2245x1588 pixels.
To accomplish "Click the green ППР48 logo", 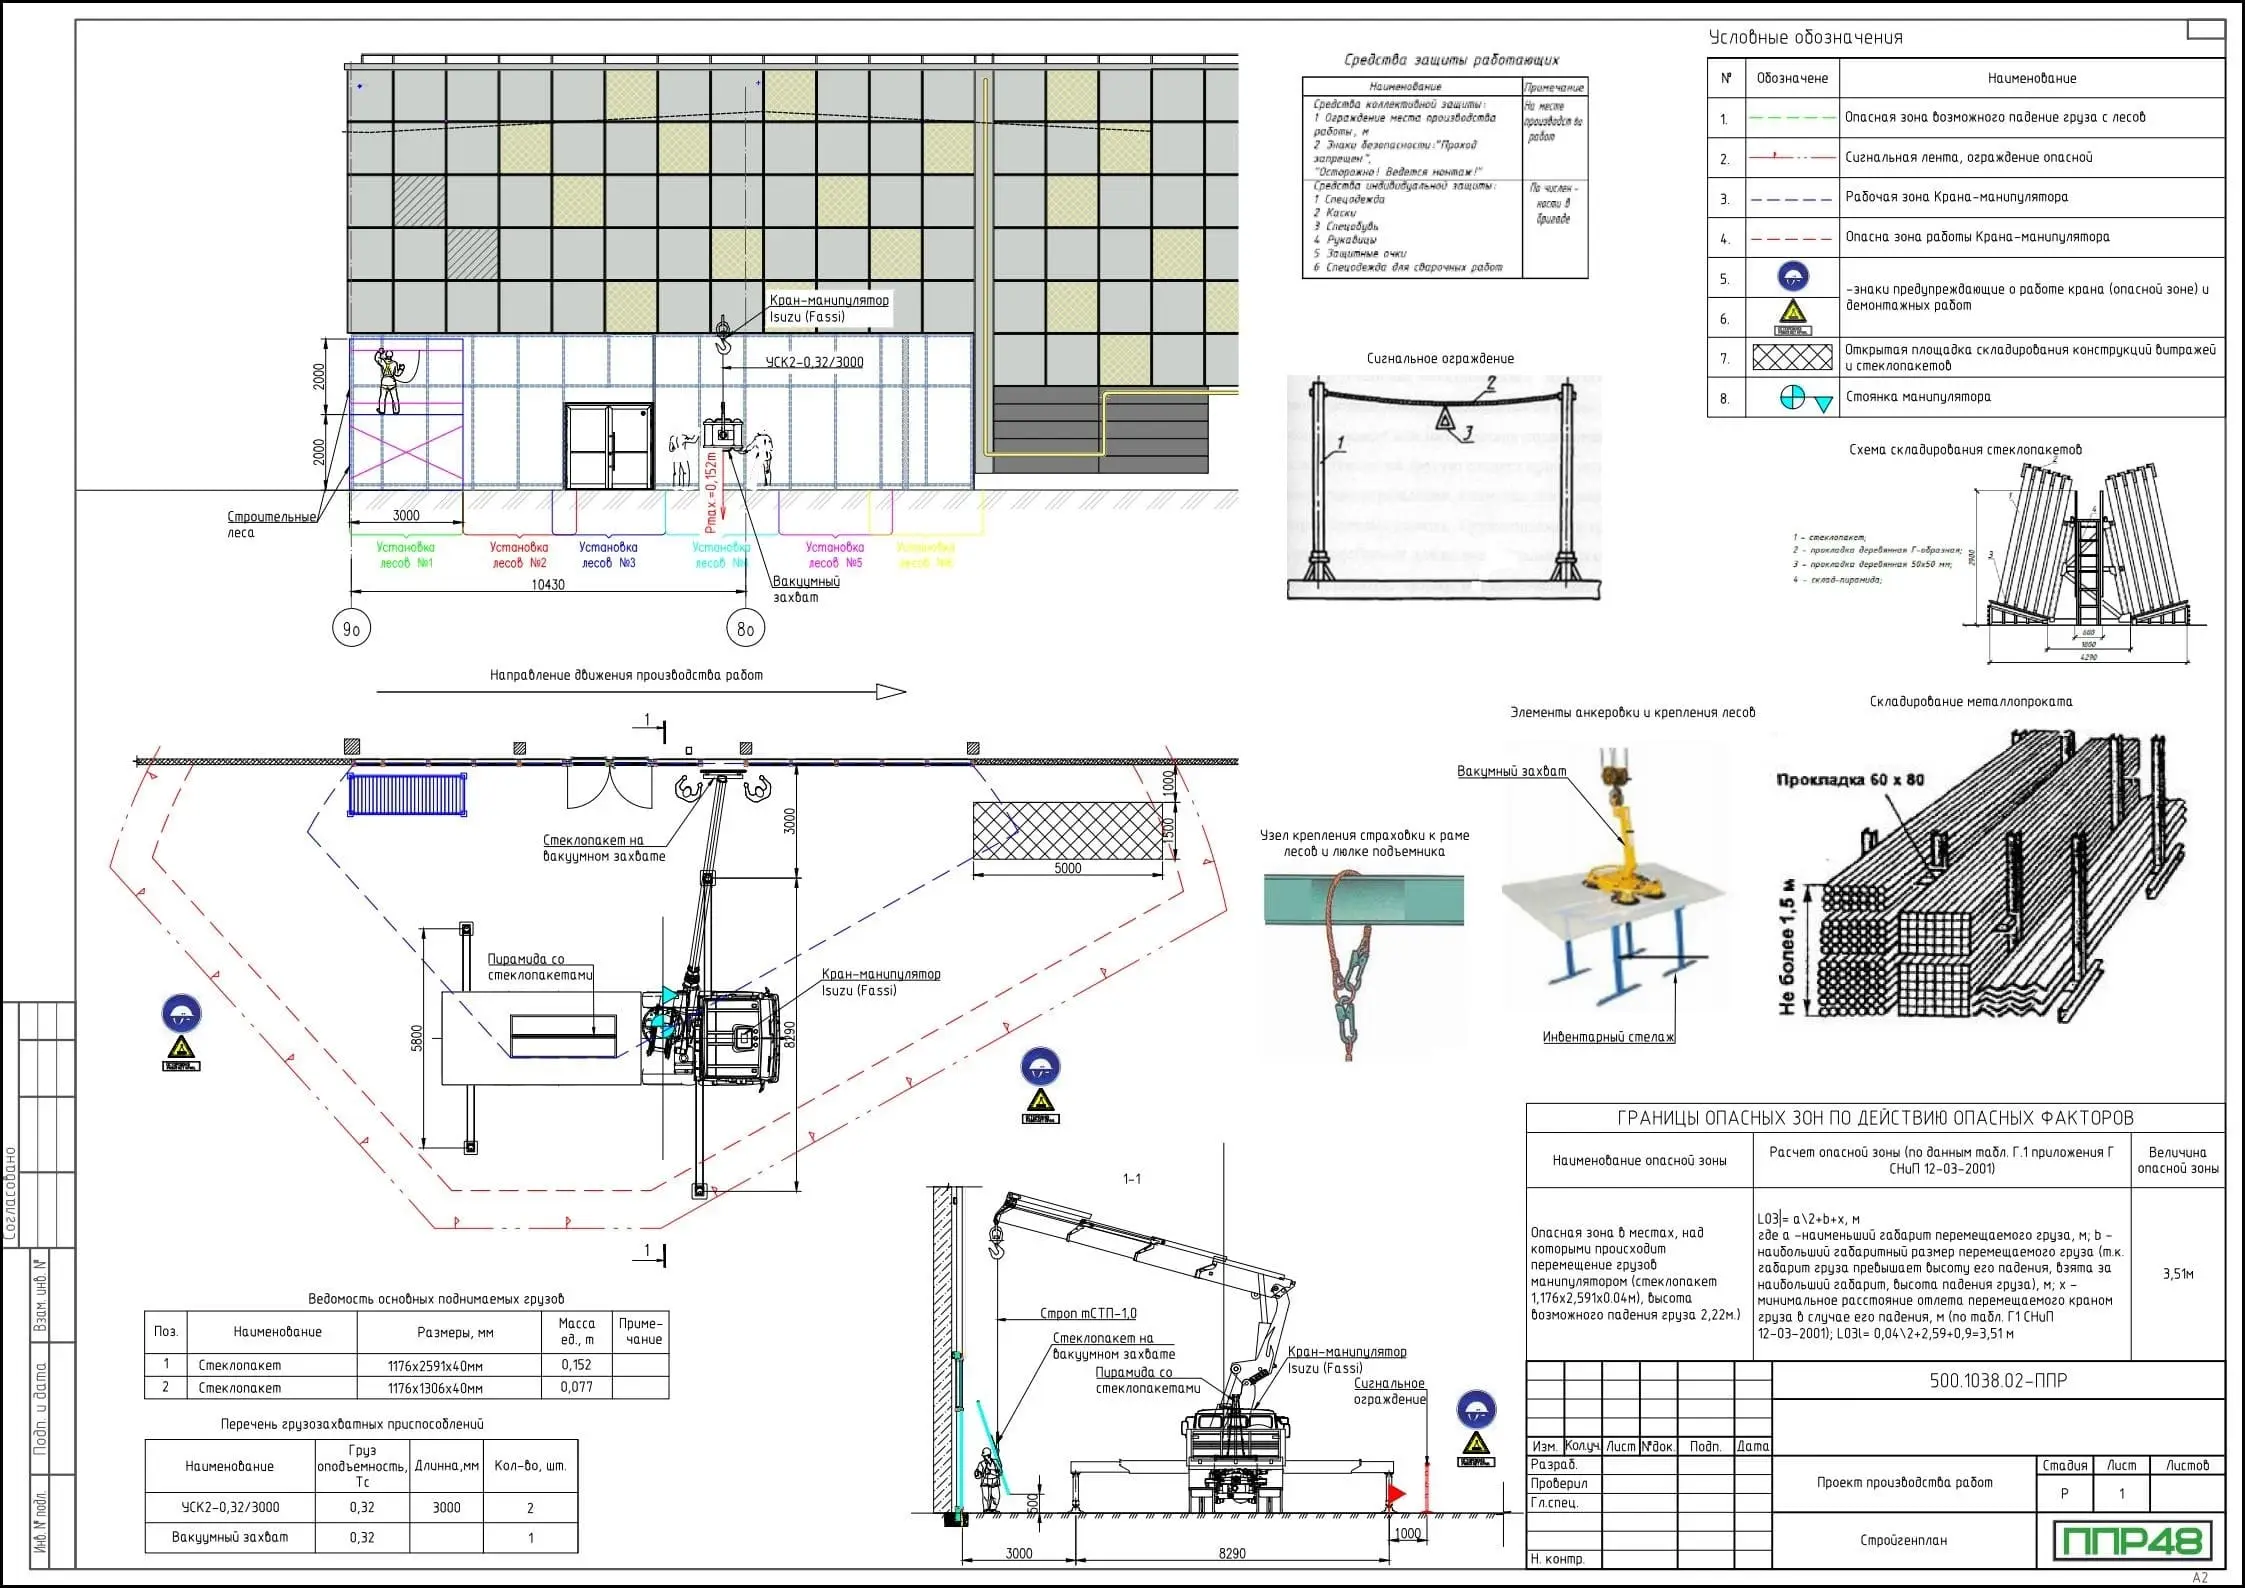I will pos(2131,1540).
